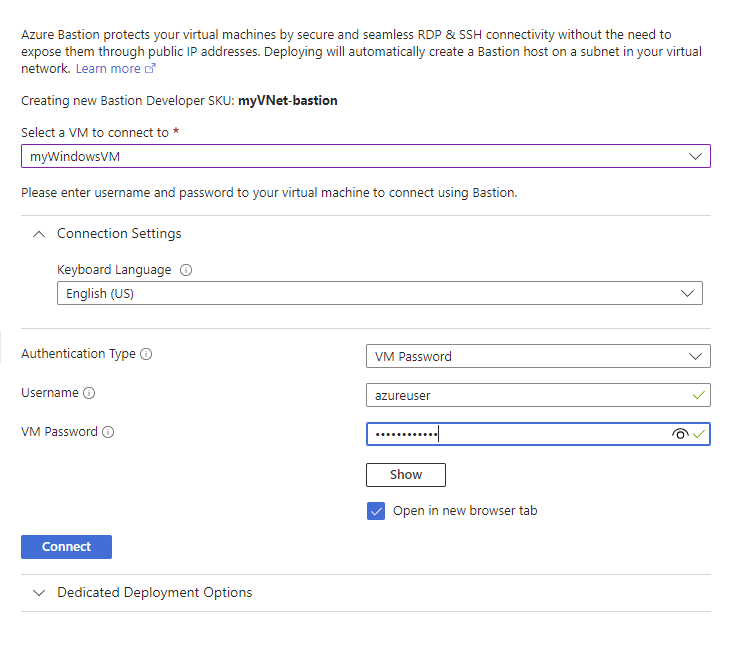Expand Dedicated Deployment Options section
This screenshot has height=650, width=743.
click(154, 593)
